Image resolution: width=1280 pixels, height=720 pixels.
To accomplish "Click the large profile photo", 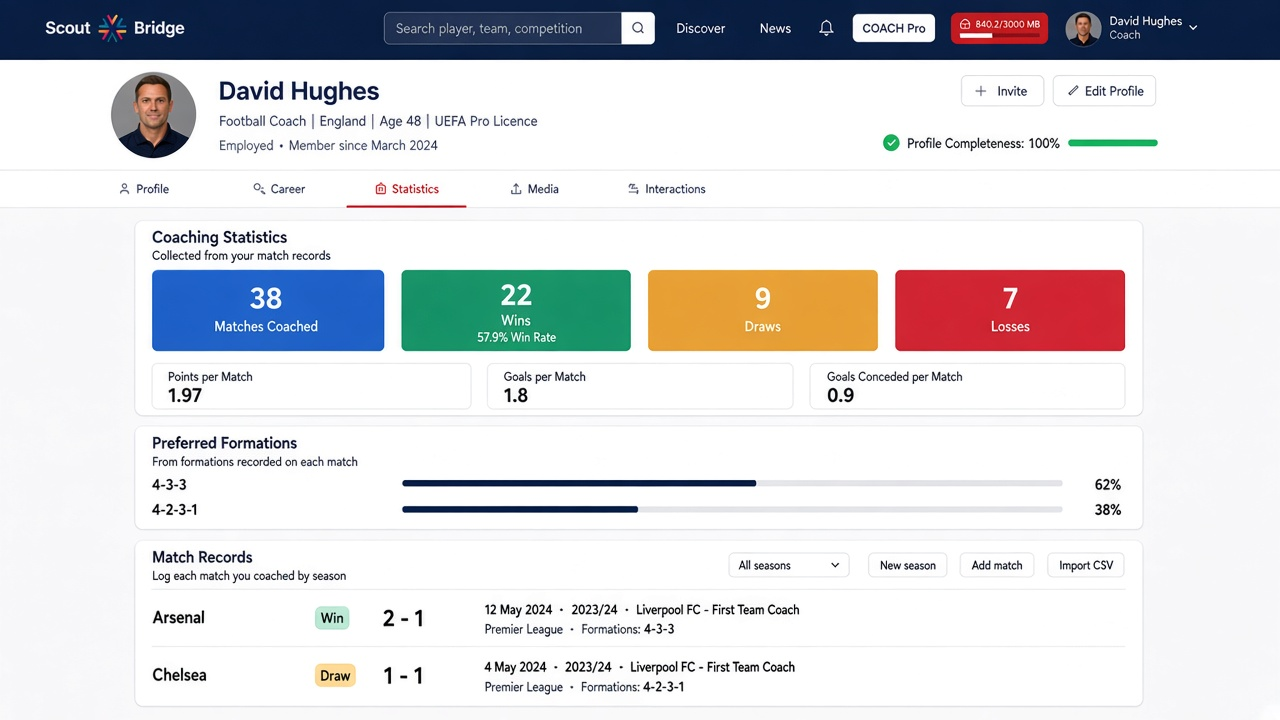I will point(153,115).
